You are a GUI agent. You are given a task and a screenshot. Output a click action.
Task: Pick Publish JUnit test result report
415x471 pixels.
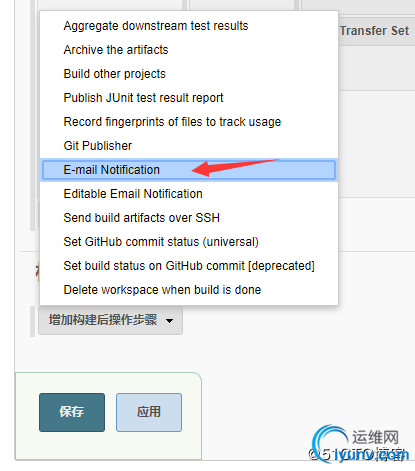(x=189, y=98)
